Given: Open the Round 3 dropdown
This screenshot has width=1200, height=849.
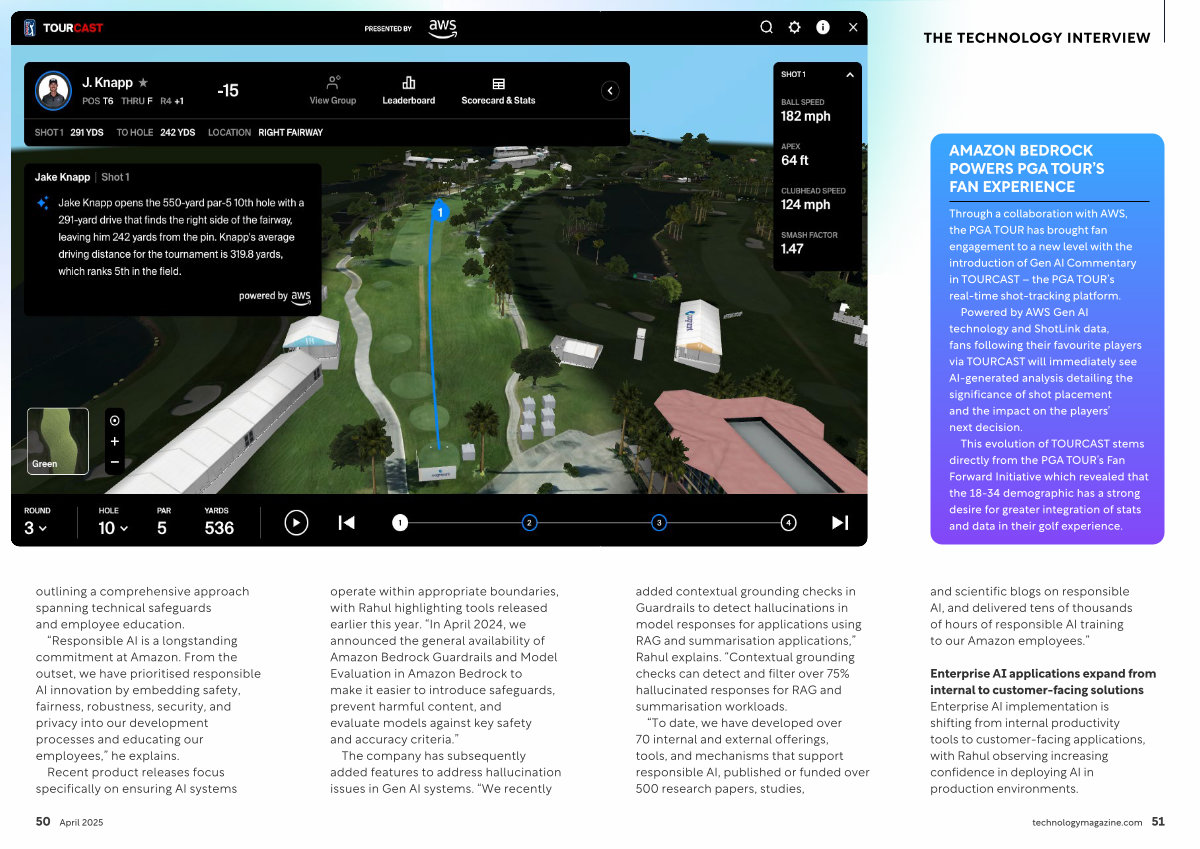Looking at the screenshot, I should [x=36, y=528].
